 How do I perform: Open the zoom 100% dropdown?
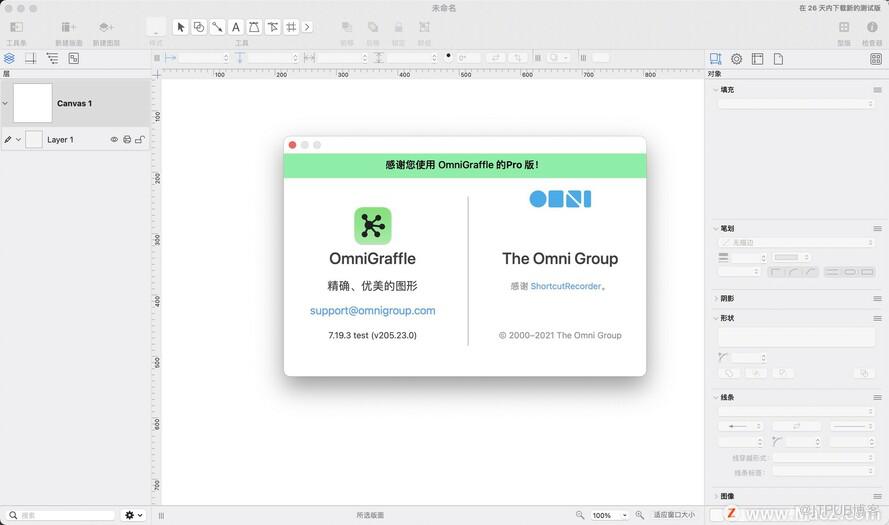[x=609, y=515]
